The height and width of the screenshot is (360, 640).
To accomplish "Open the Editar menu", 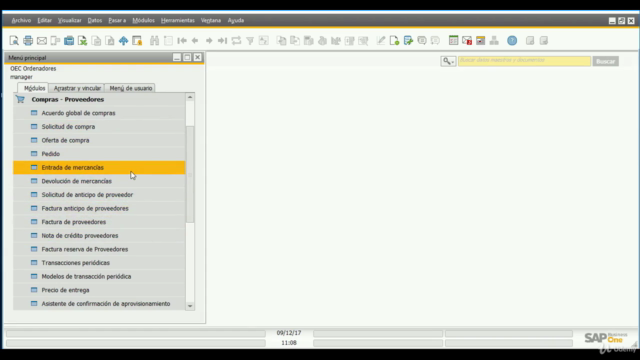I will pyautogui.click(x=44, y=20).
